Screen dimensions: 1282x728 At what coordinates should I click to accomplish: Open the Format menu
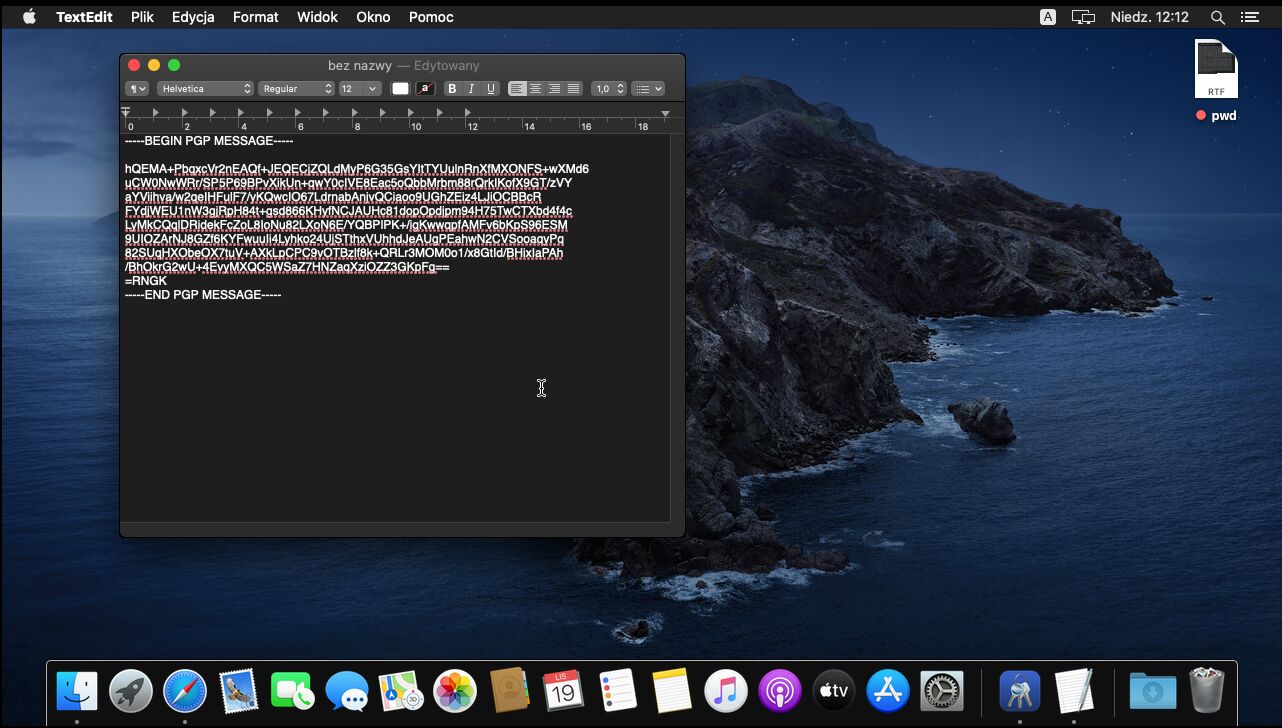255,17
